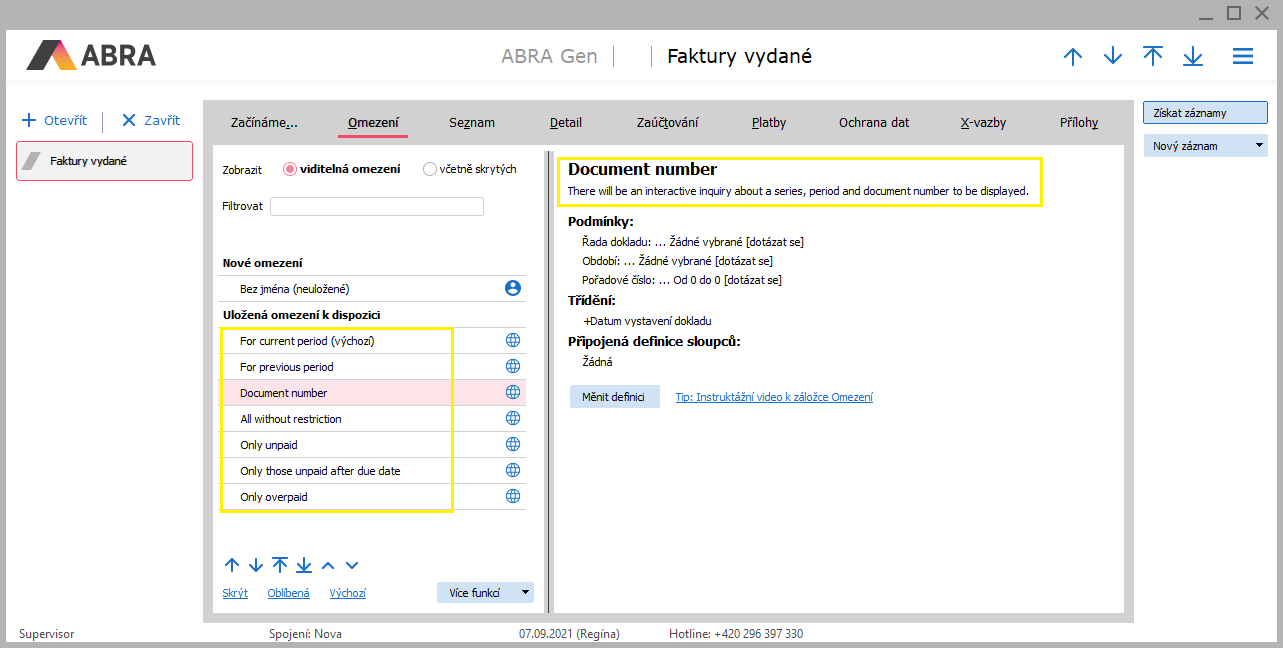1283x648 pixels.
Task: Select Document number restriction row
Action: click(372, 392)
